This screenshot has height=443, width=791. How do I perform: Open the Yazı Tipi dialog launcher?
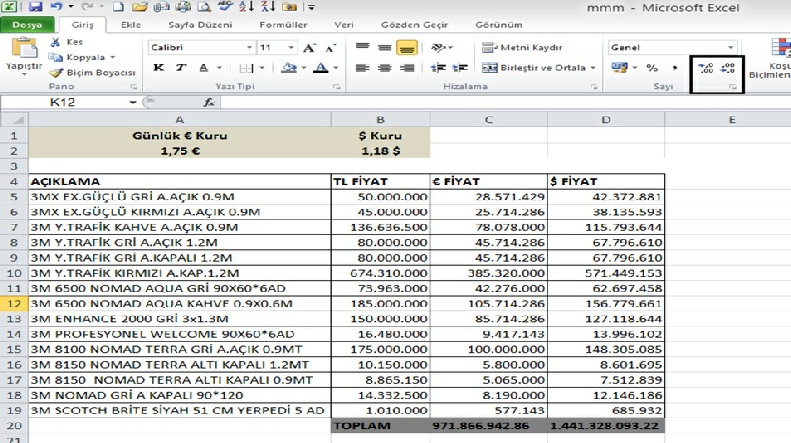pyautogui.click(x=336, y=87)
